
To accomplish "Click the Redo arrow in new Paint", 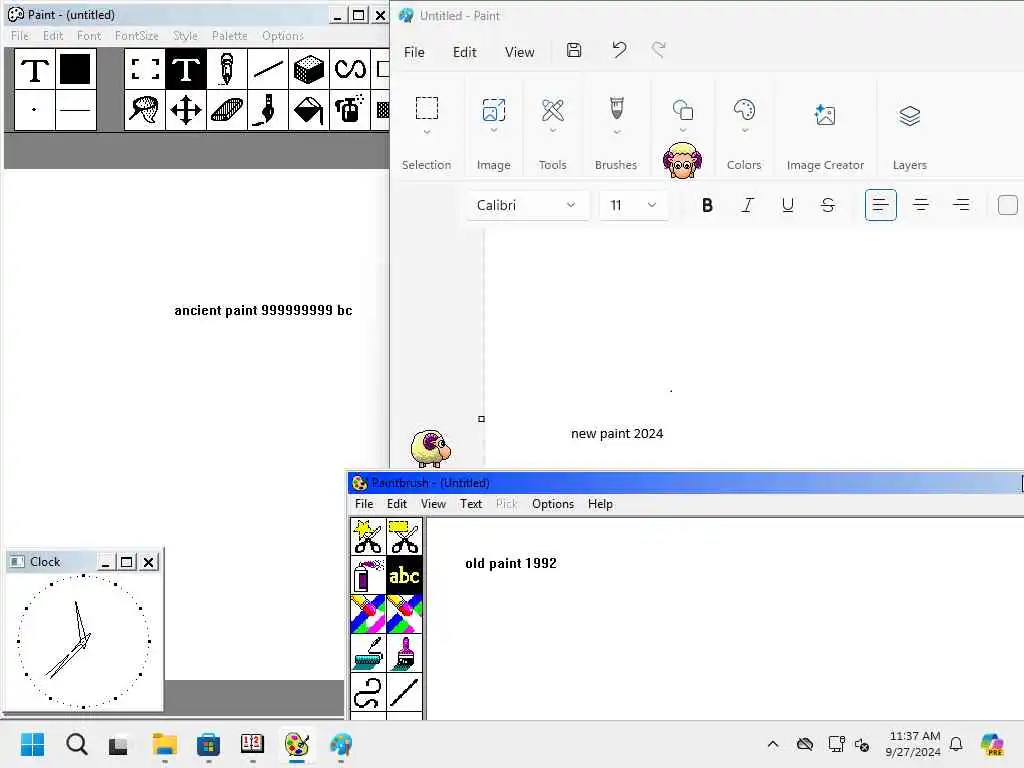I will pyautogui.click(x=658, y=50).
